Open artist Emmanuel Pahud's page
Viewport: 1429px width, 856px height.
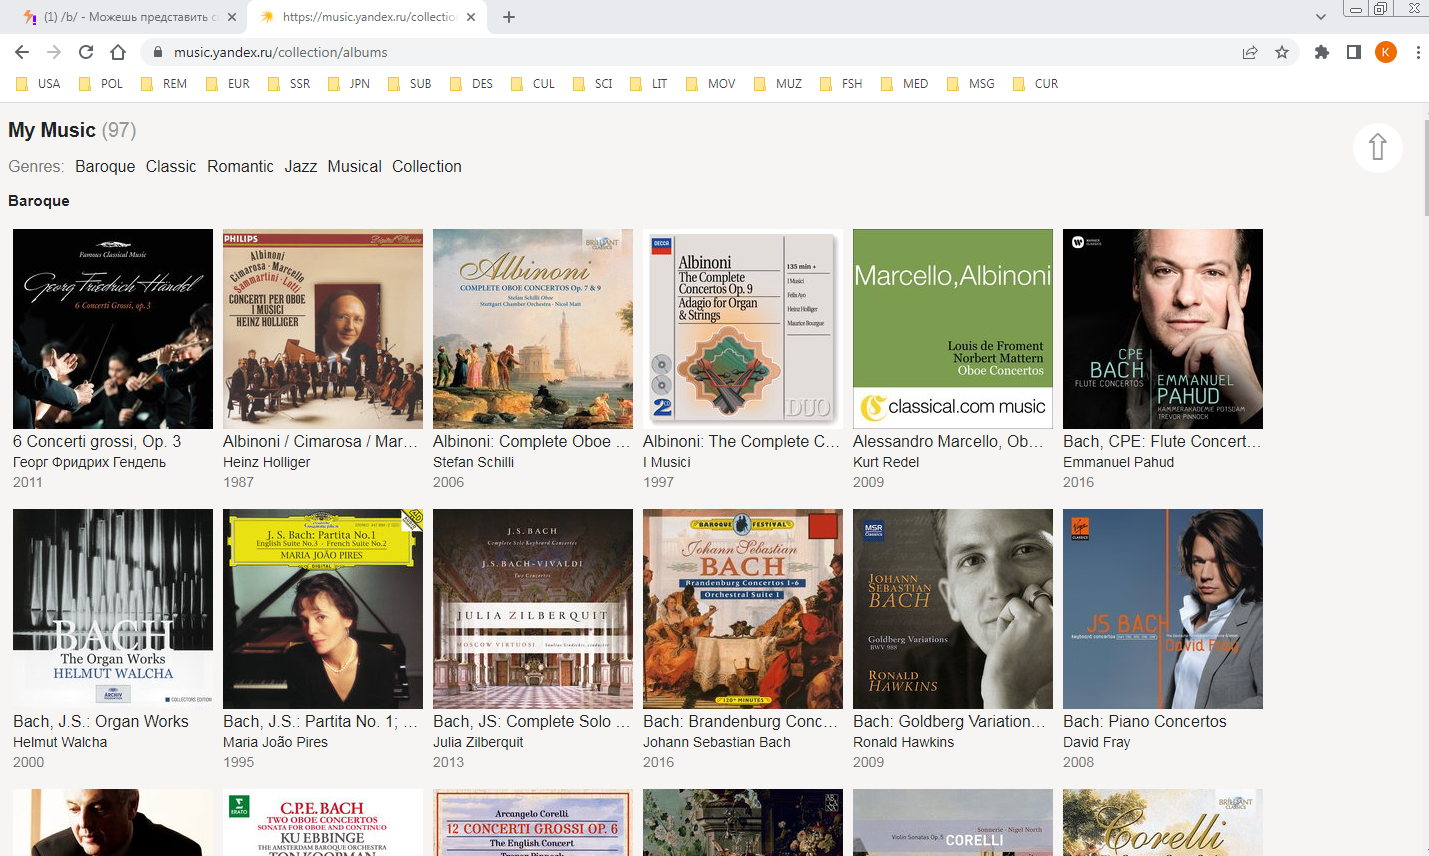tap(1118, 462)
